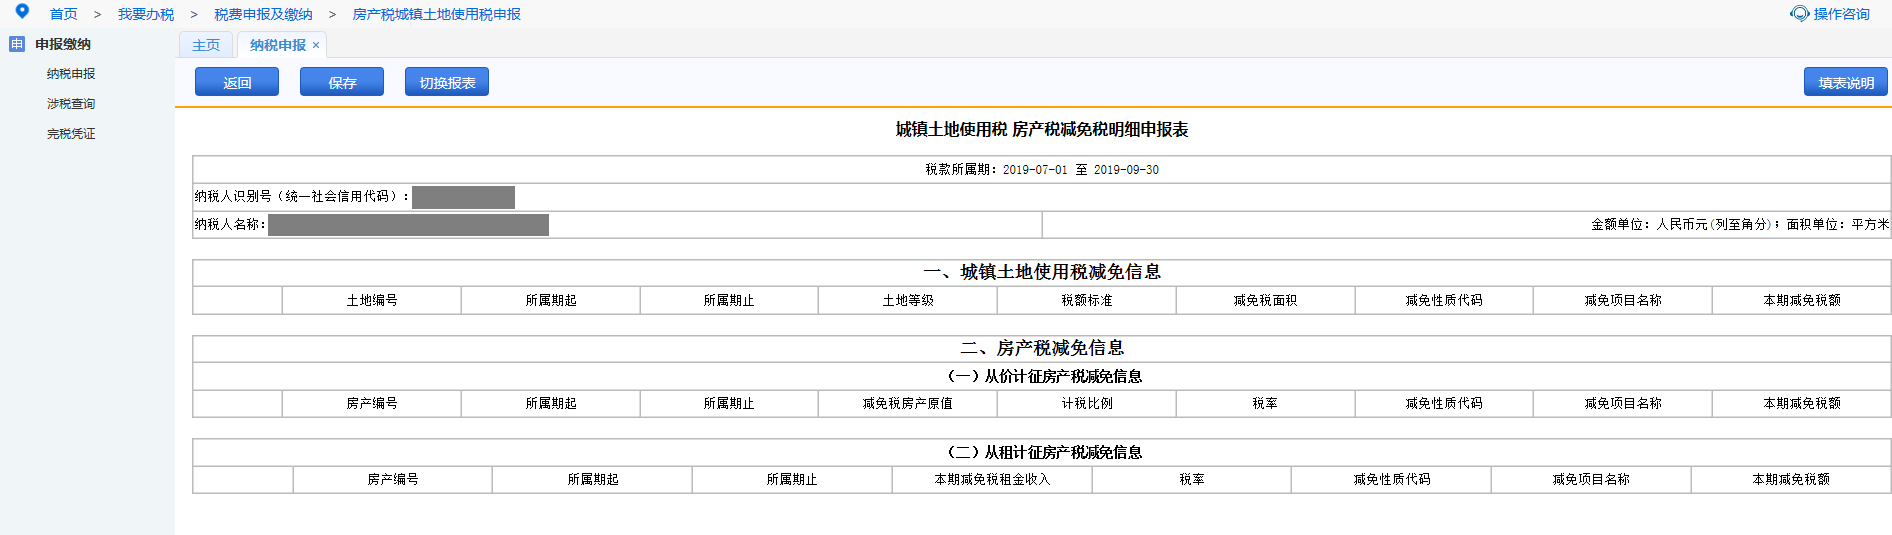
Task: Click 减免性质代码 header in 从价计征 table
Action: point(1444,403)
